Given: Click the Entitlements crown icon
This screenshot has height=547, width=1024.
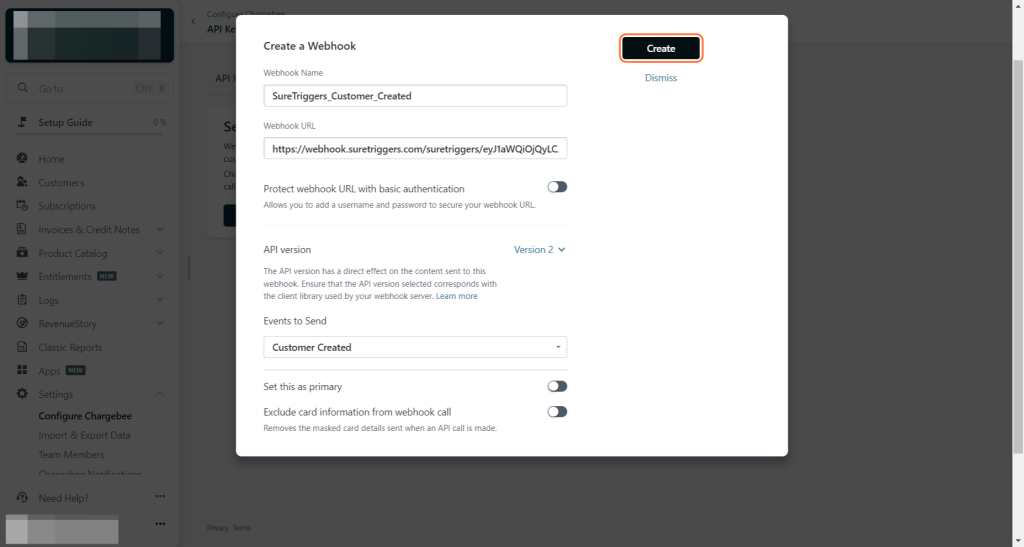Looking at the screenshot, I should (x=22, y=276).
